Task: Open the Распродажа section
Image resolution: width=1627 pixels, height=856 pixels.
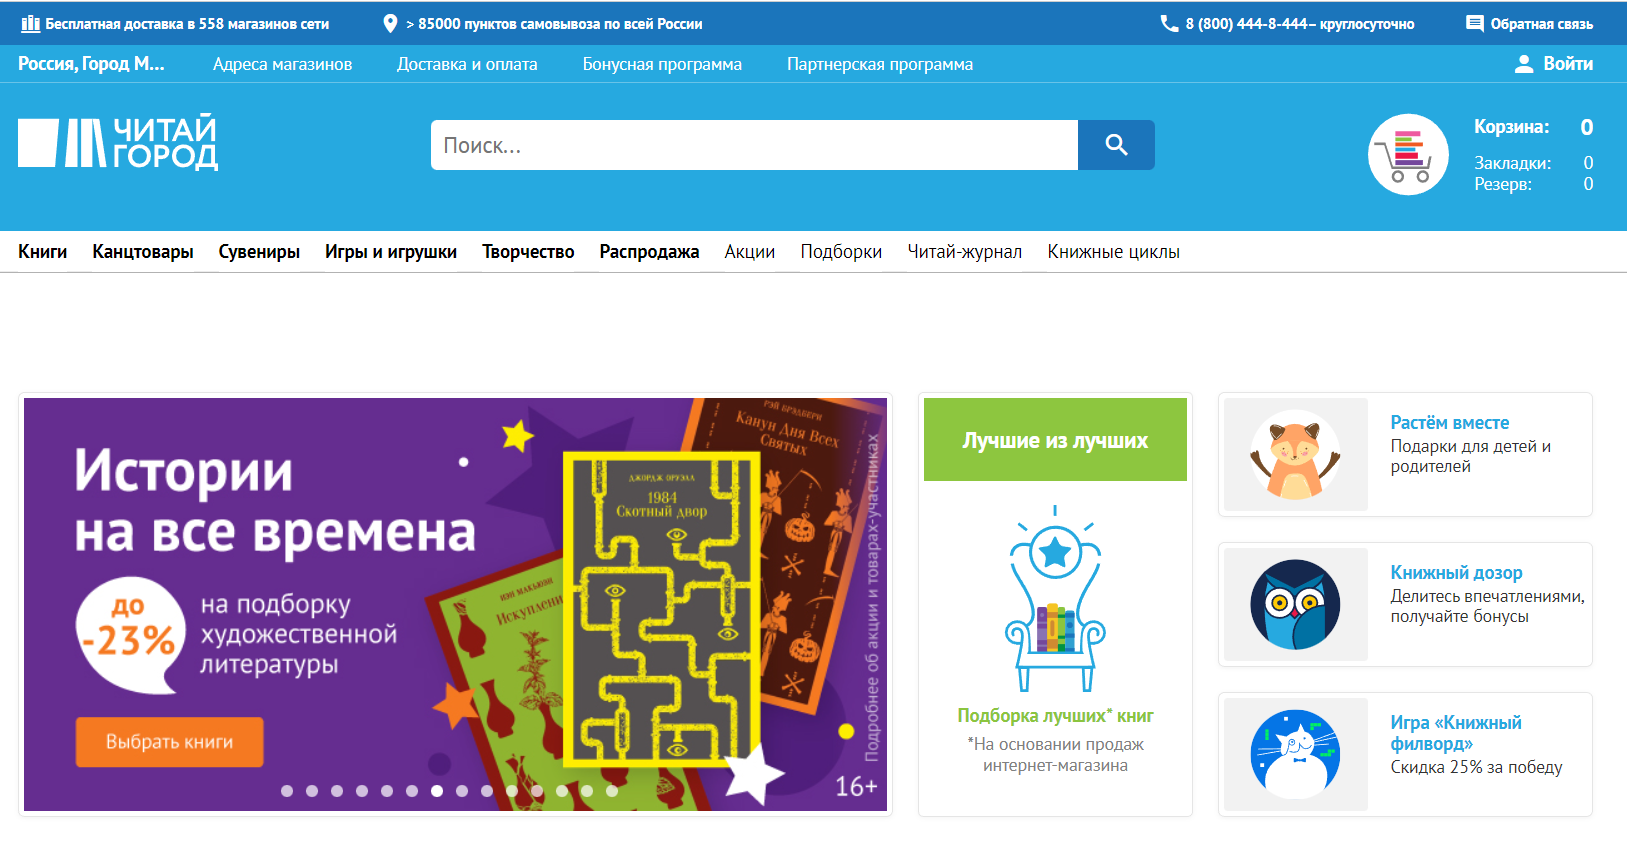Action: click(x=649, y=252)
